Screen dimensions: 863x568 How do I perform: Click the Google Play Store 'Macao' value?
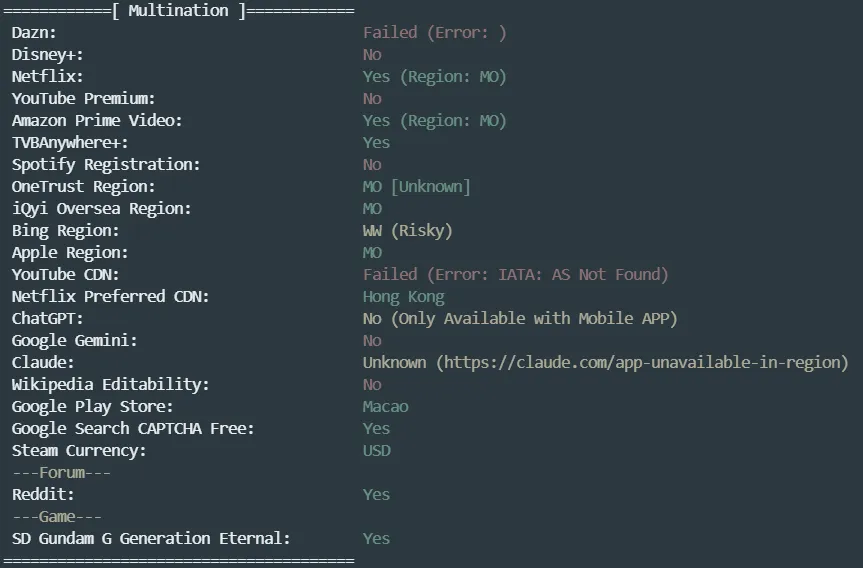(x=385, y=407)
